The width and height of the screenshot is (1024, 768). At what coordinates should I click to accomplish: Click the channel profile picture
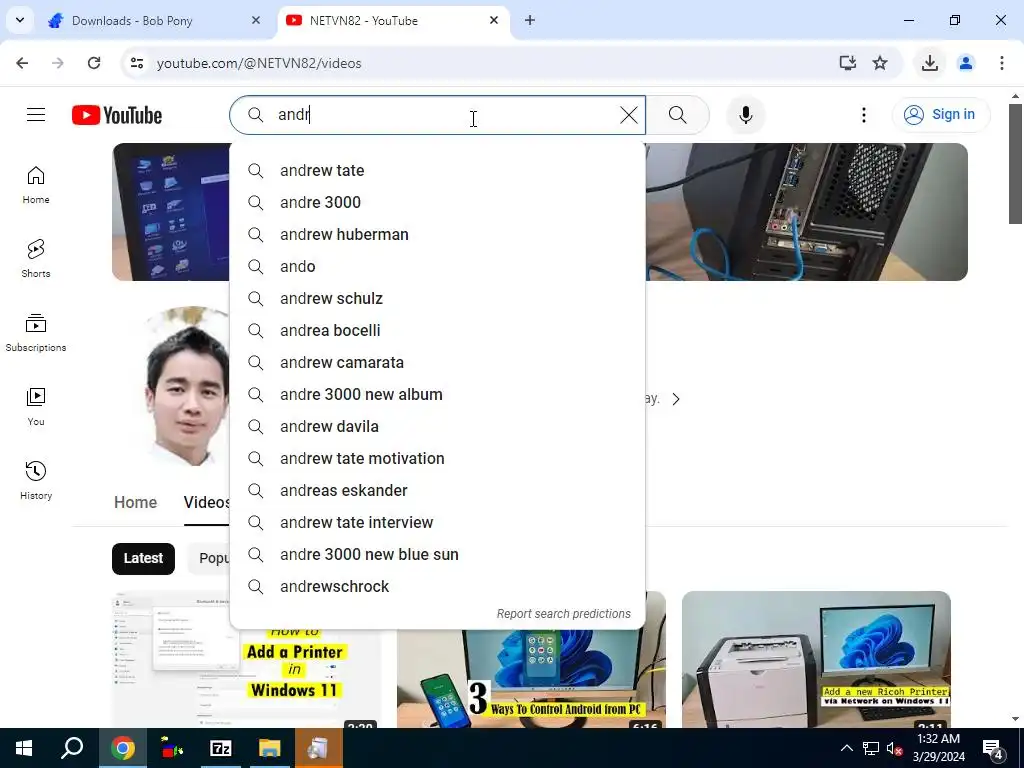tap(187, 387)
